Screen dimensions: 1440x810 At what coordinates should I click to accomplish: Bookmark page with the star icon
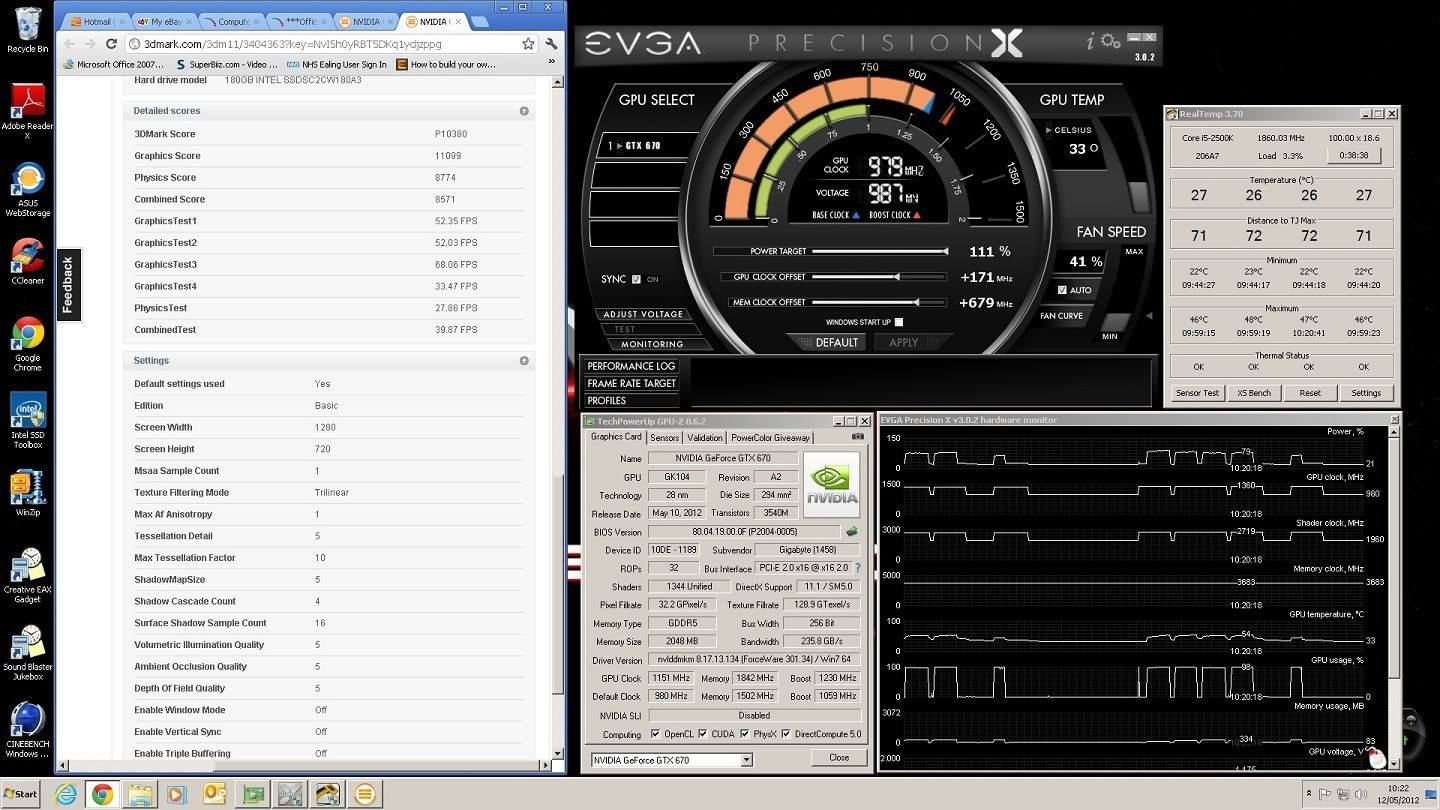coord(528,44)
